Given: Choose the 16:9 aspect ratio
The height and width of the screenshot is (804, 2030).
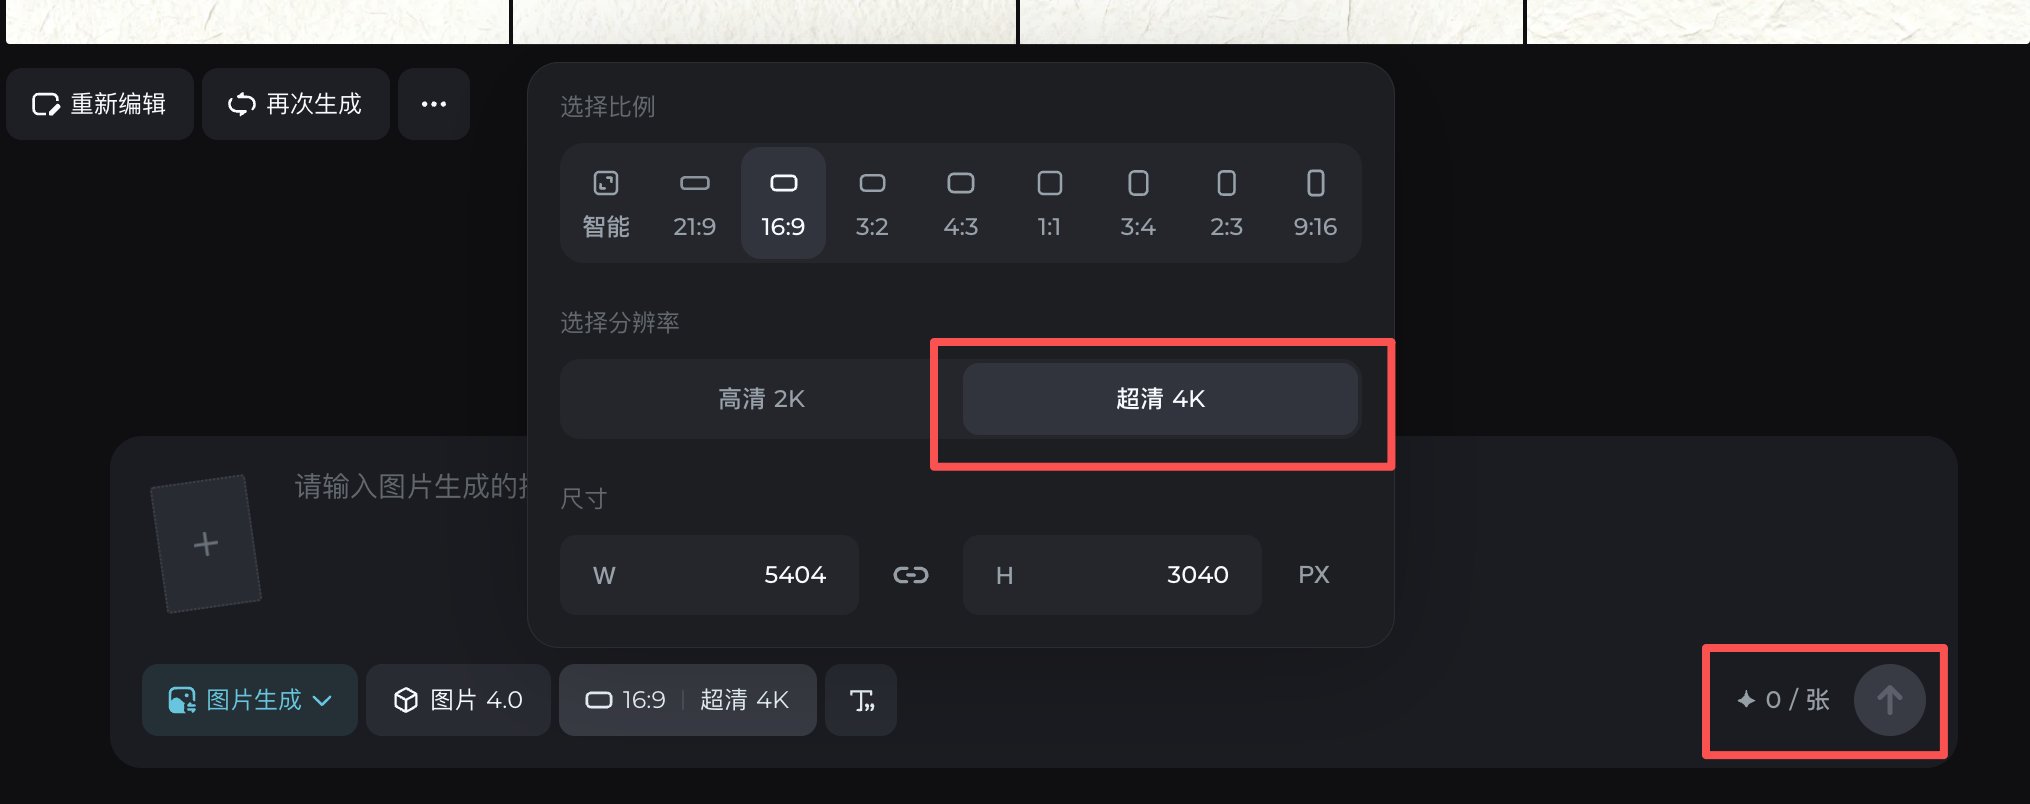Looking at the screenshot, I should point(783,204).
